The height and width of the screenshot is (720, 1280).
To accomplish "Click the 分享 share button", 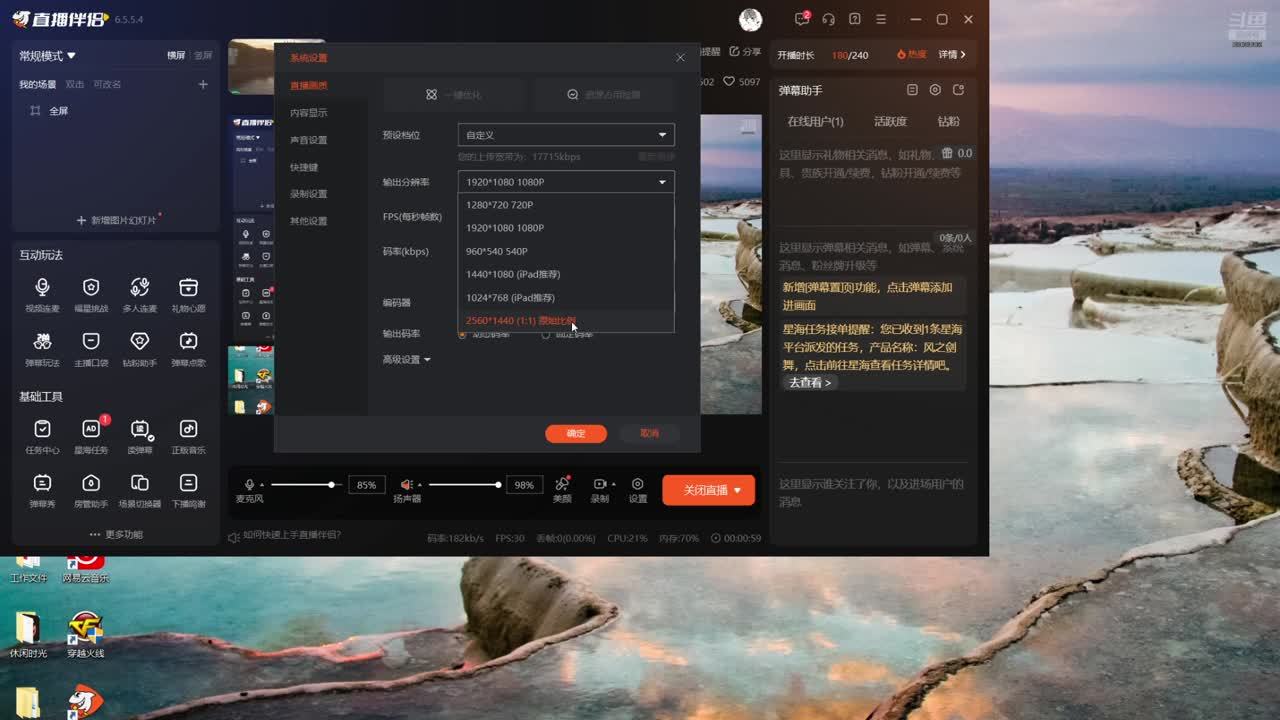I will pos(745,52).
